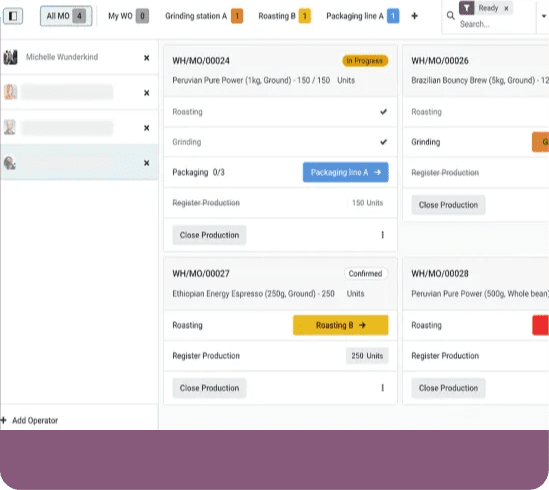Click the 250 Units button

coord(367,356)
